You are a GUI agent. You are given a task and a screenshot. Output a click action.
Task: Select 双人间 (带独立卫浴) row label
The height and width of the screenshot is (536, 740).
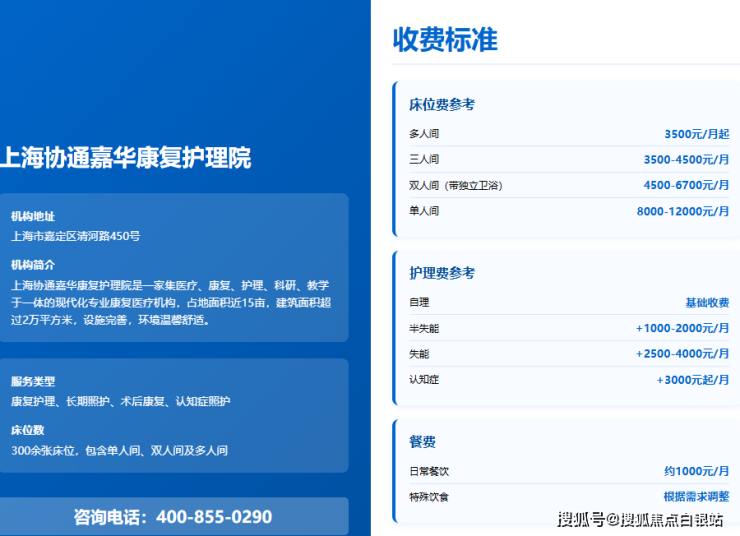pyautogui.click(x=455, y=185)
